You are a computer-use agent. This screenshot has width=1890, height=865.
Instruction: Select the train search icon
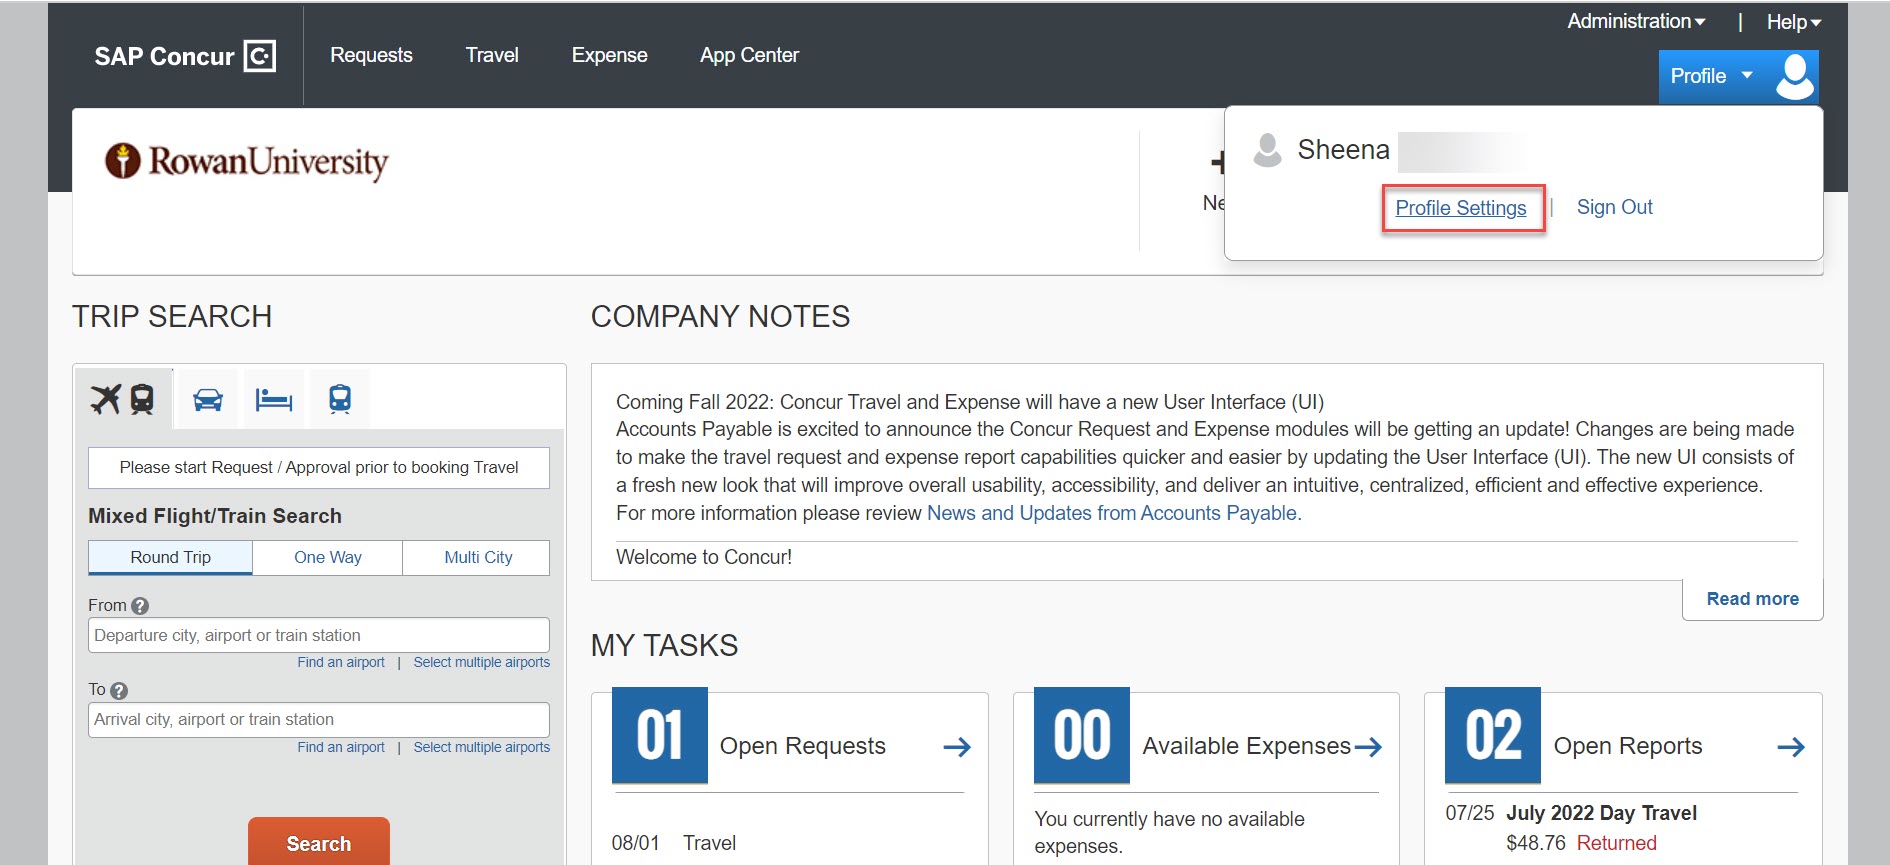click(x=340, y=399)
